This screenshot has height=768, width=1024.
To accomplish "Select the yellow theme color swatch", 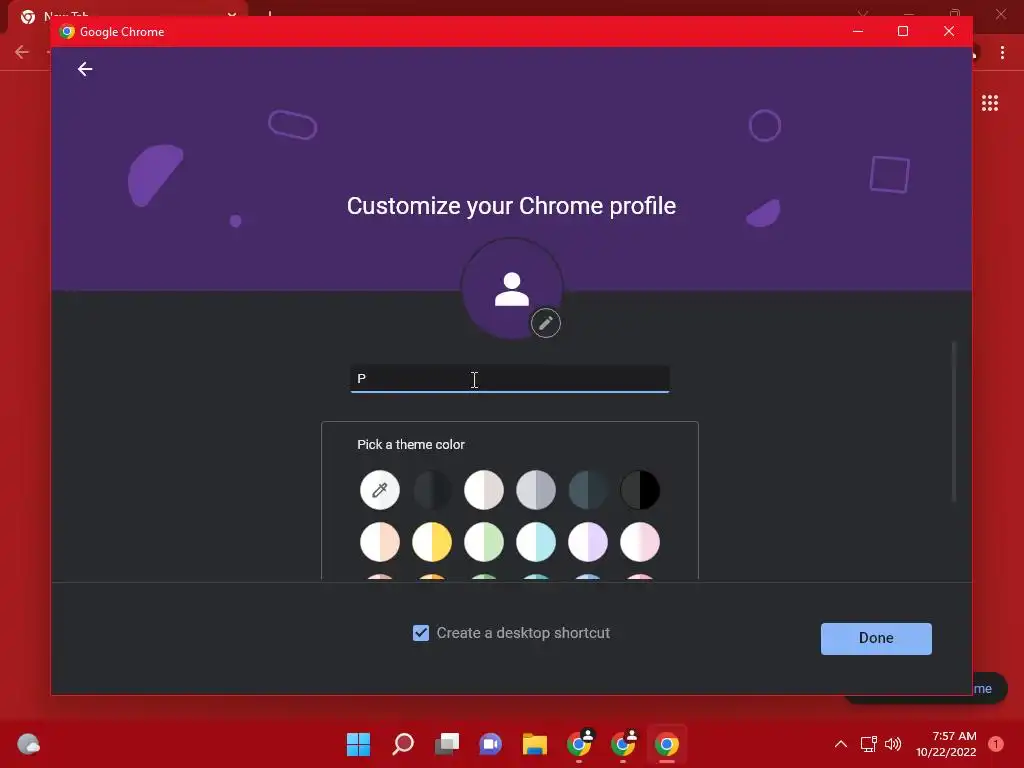I will (432, 541).
